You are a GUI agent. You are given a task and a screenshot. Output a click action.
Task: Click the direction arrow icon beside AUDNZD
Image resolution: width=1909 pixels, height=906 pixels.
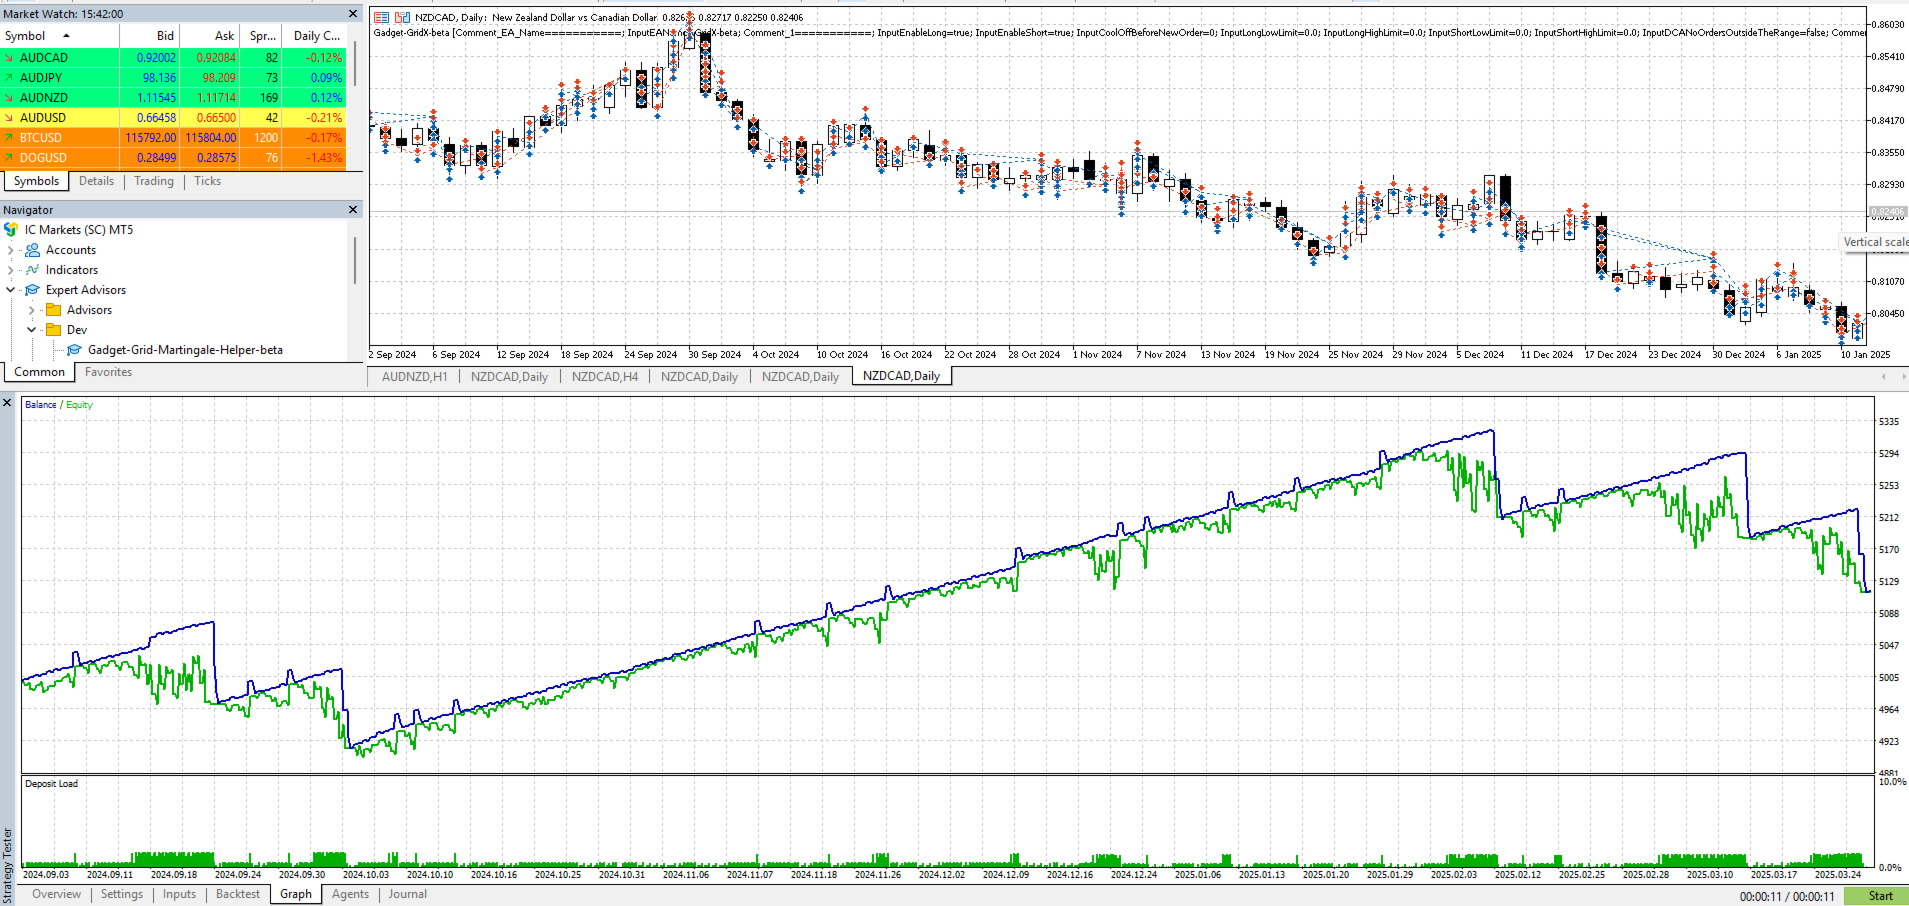click(x=9, y=98)
